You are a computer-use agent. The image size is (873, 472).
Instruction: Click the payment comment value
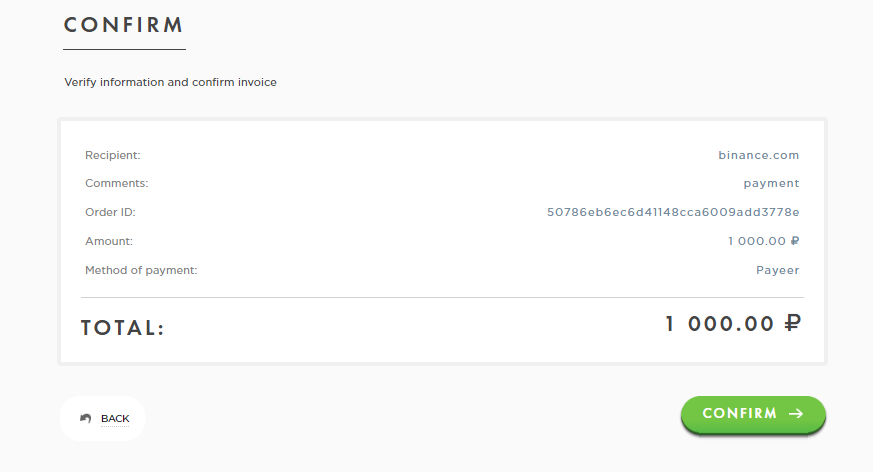click(x=771, y=184)
